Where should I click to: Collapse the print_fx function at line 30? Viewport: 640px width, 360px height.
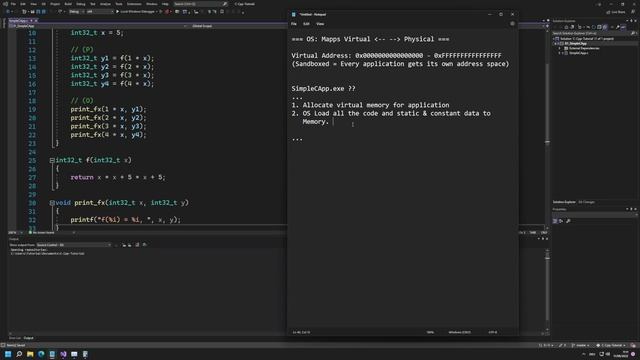click(x=52, y=203)
